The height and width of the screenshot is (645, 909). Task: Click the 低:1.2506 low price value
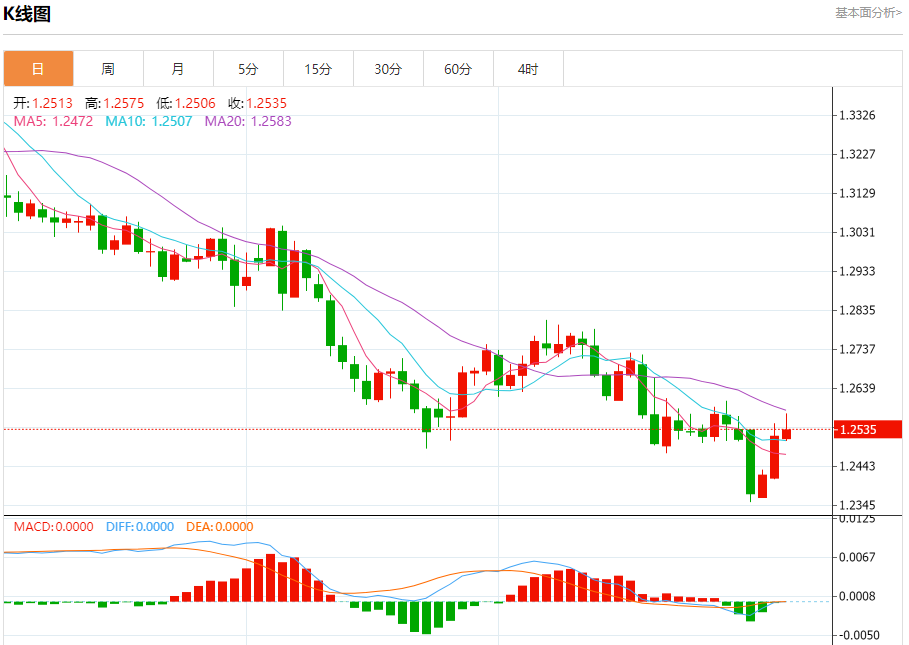pyautogui.click(x=186, y=103)
